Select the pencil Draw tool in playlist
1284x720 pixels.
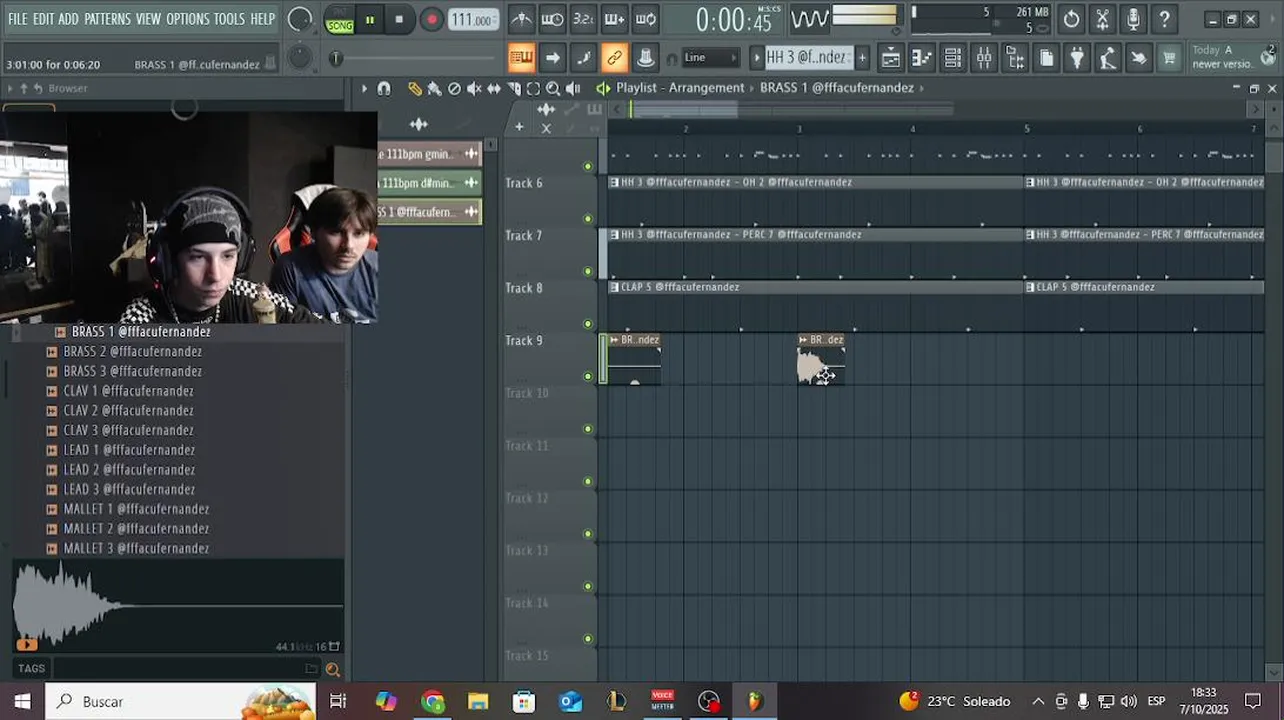[x=415, y=88]
